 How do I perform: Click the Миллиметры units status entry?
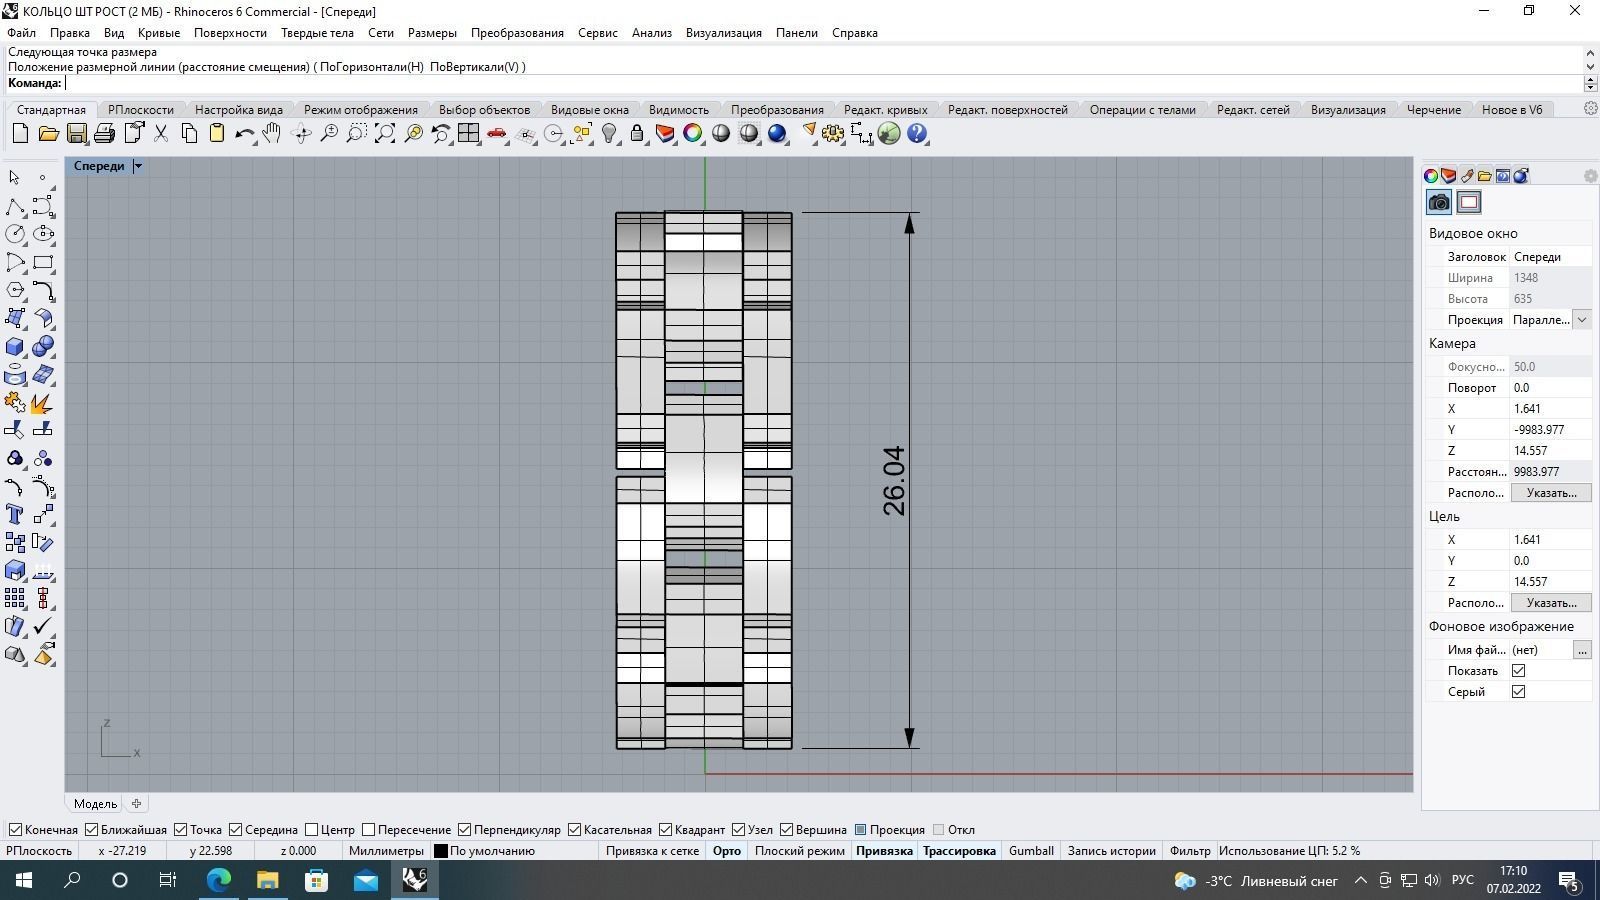pos(386,851)
